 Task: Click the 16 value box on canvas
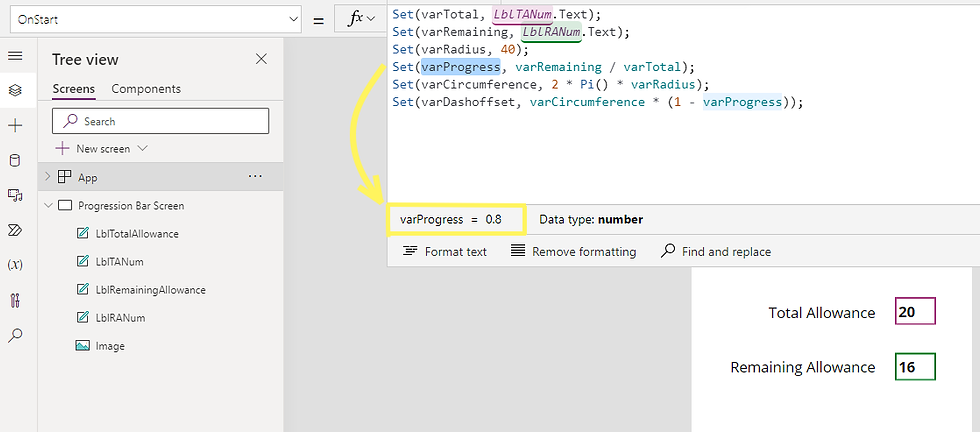[915, 366]
